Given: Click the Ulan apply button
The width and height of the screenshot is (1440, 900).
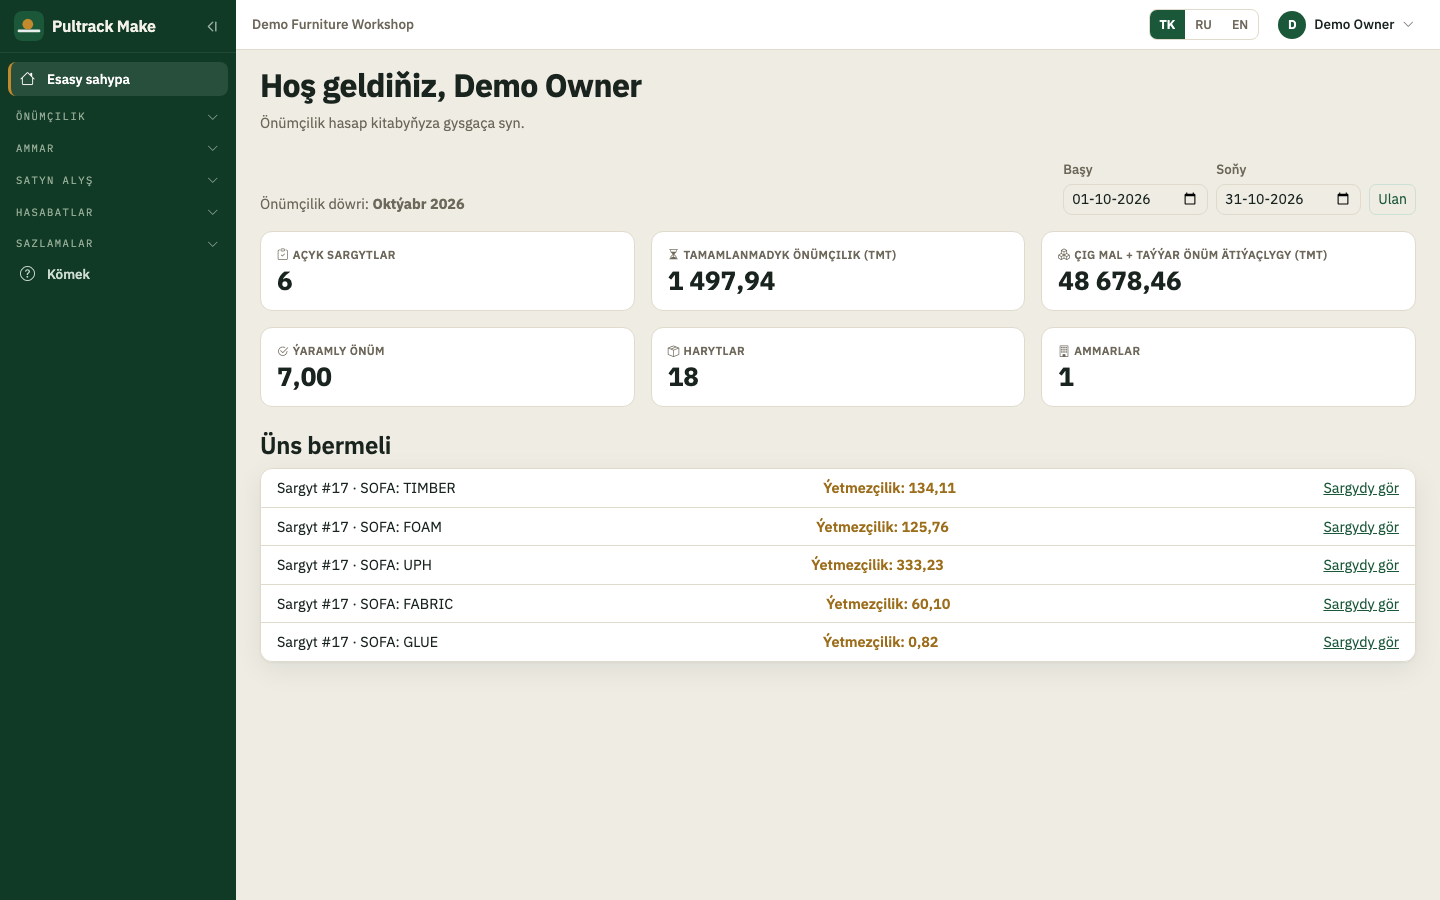Looking at the screenshot, I should coord(1392,199).
